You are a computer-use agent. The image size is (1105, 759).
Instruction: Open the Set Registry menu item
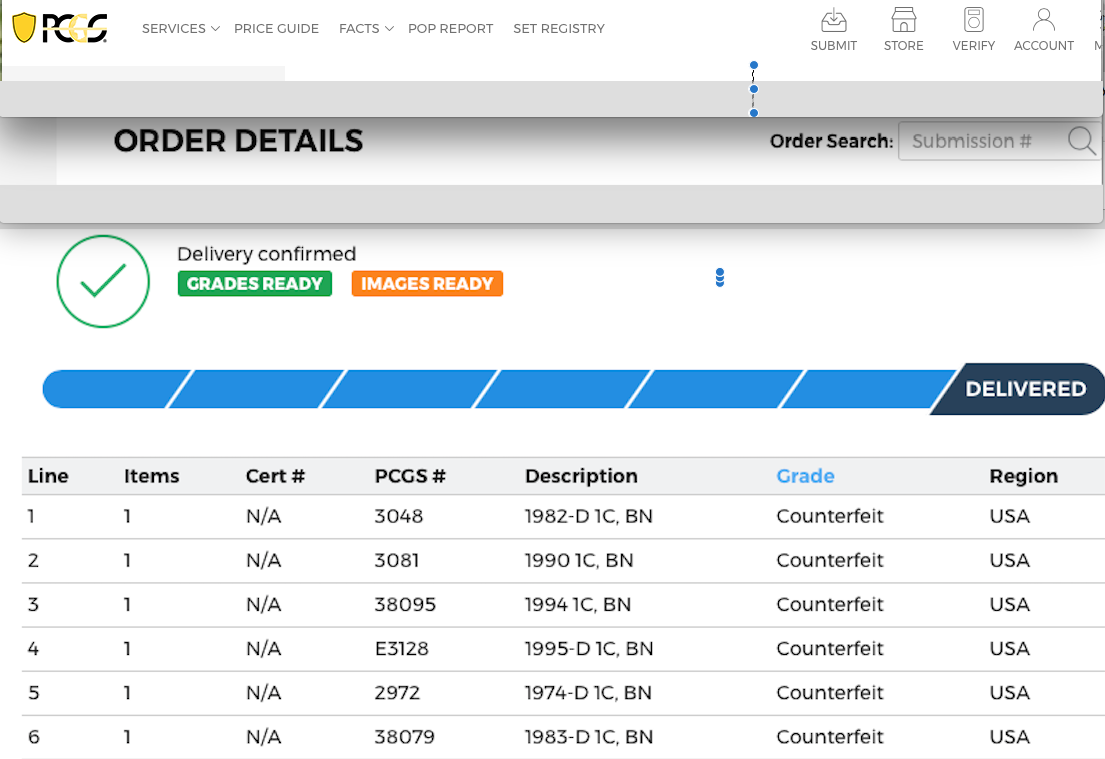(x=558, y=29)
